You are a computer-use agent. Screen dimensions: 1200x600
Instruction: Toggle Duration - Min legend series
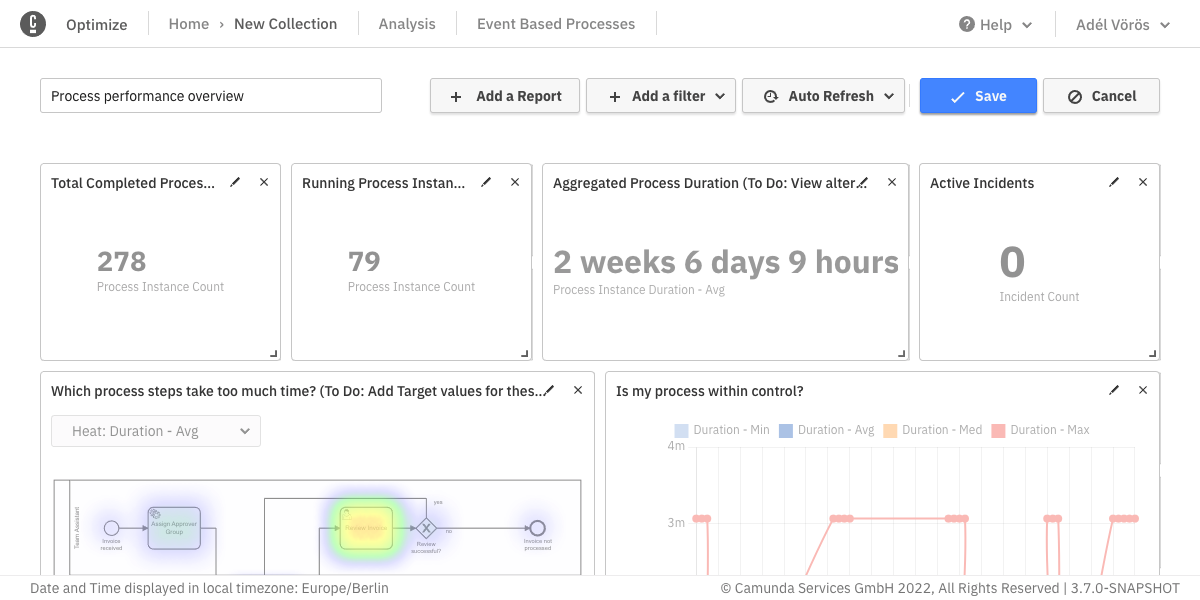tap(722, 430)
